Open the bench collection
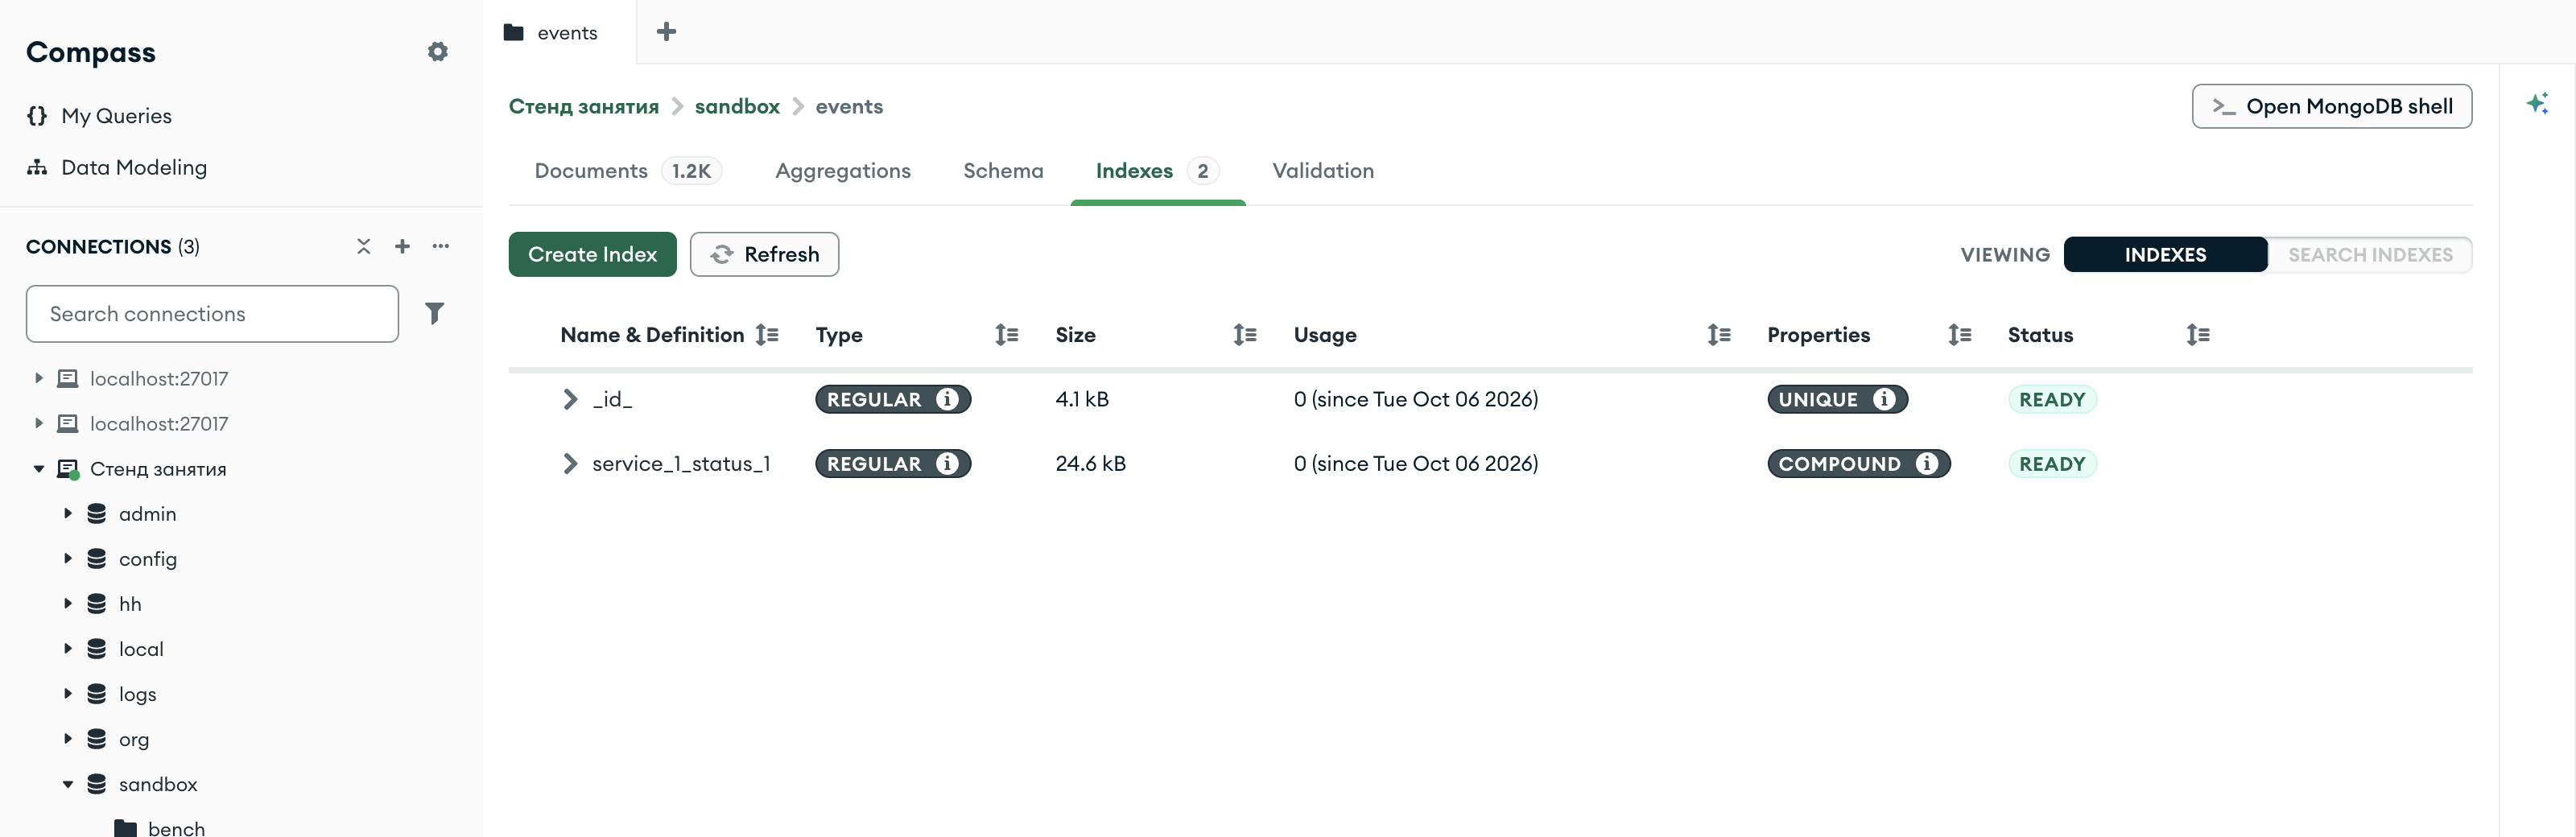 176,827
